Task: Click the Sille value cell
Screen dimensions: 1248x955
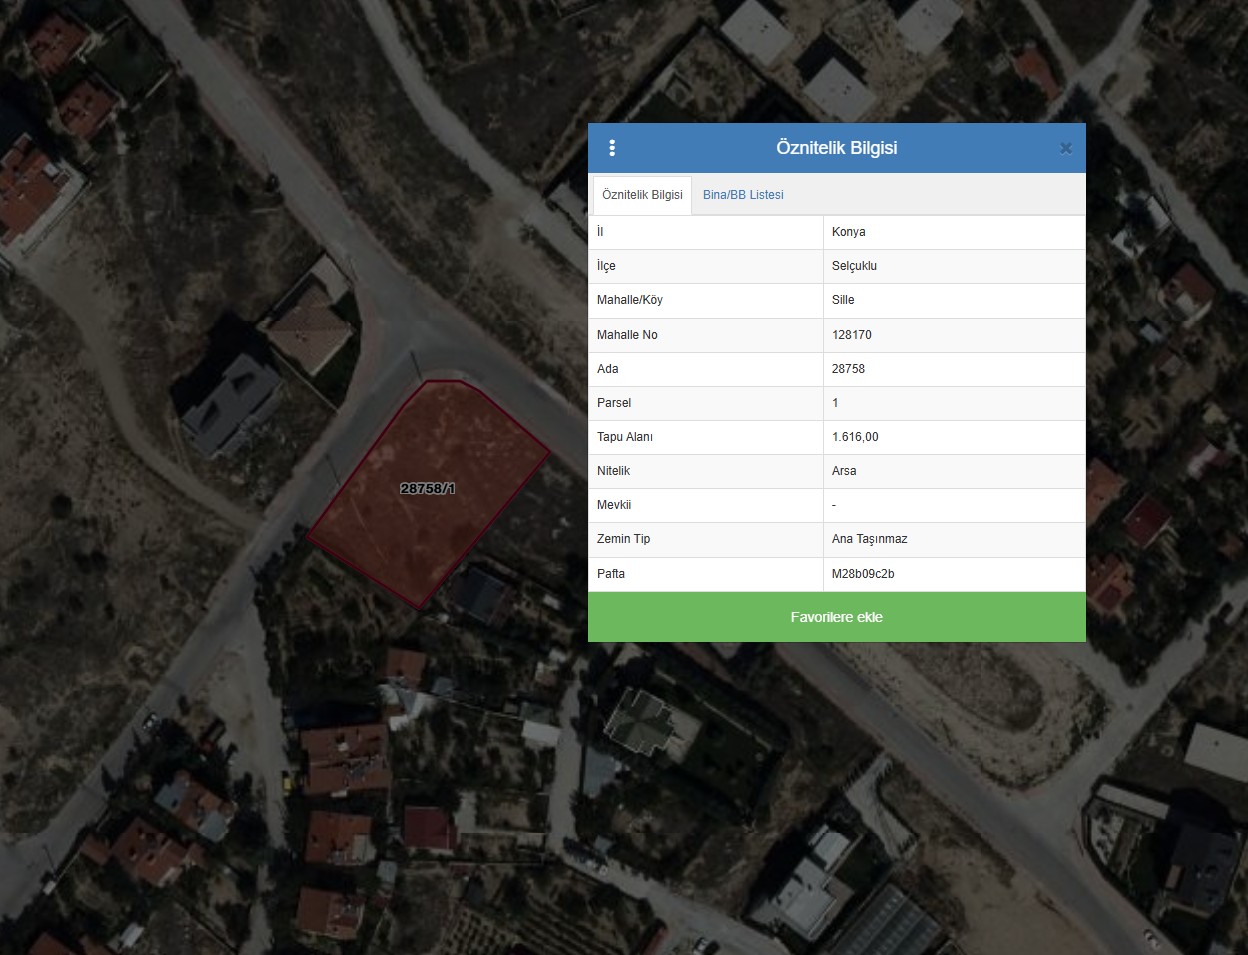Action: pos(954,300)
